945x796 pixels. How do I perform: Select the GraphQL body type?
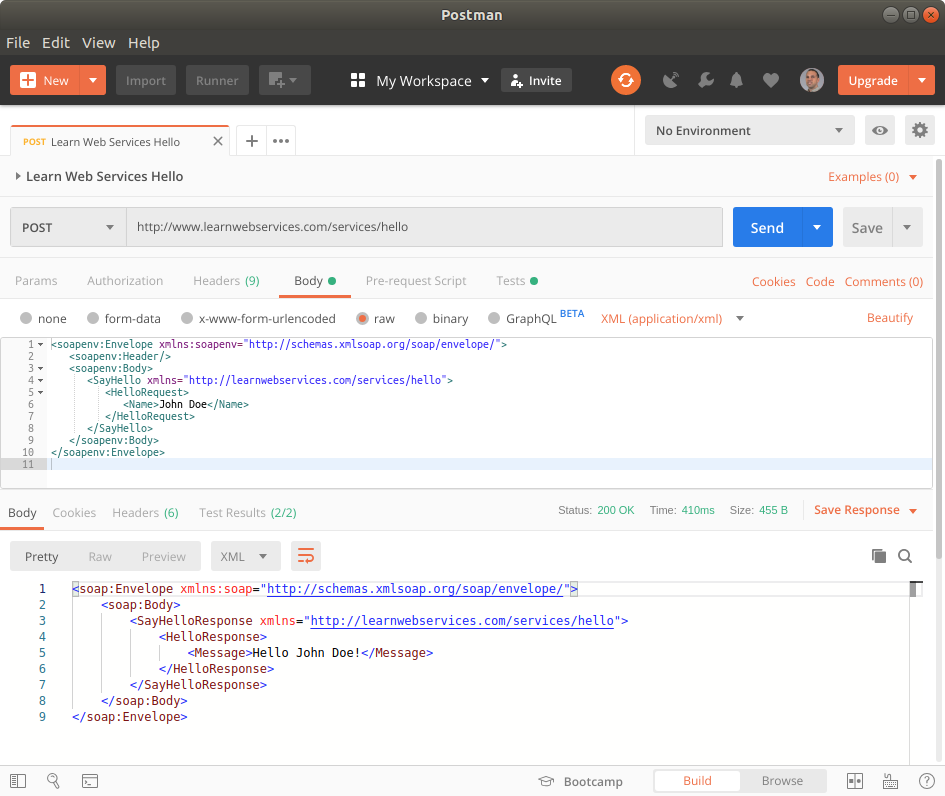tap(494, 318)
